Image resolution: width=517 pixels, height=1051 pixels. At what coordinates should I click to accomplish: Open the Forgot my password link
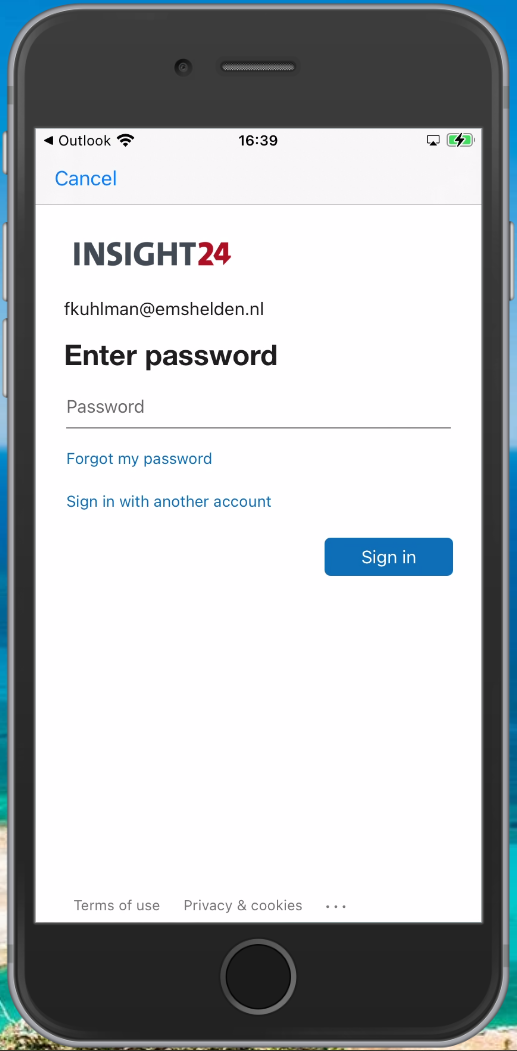[139, 459]
